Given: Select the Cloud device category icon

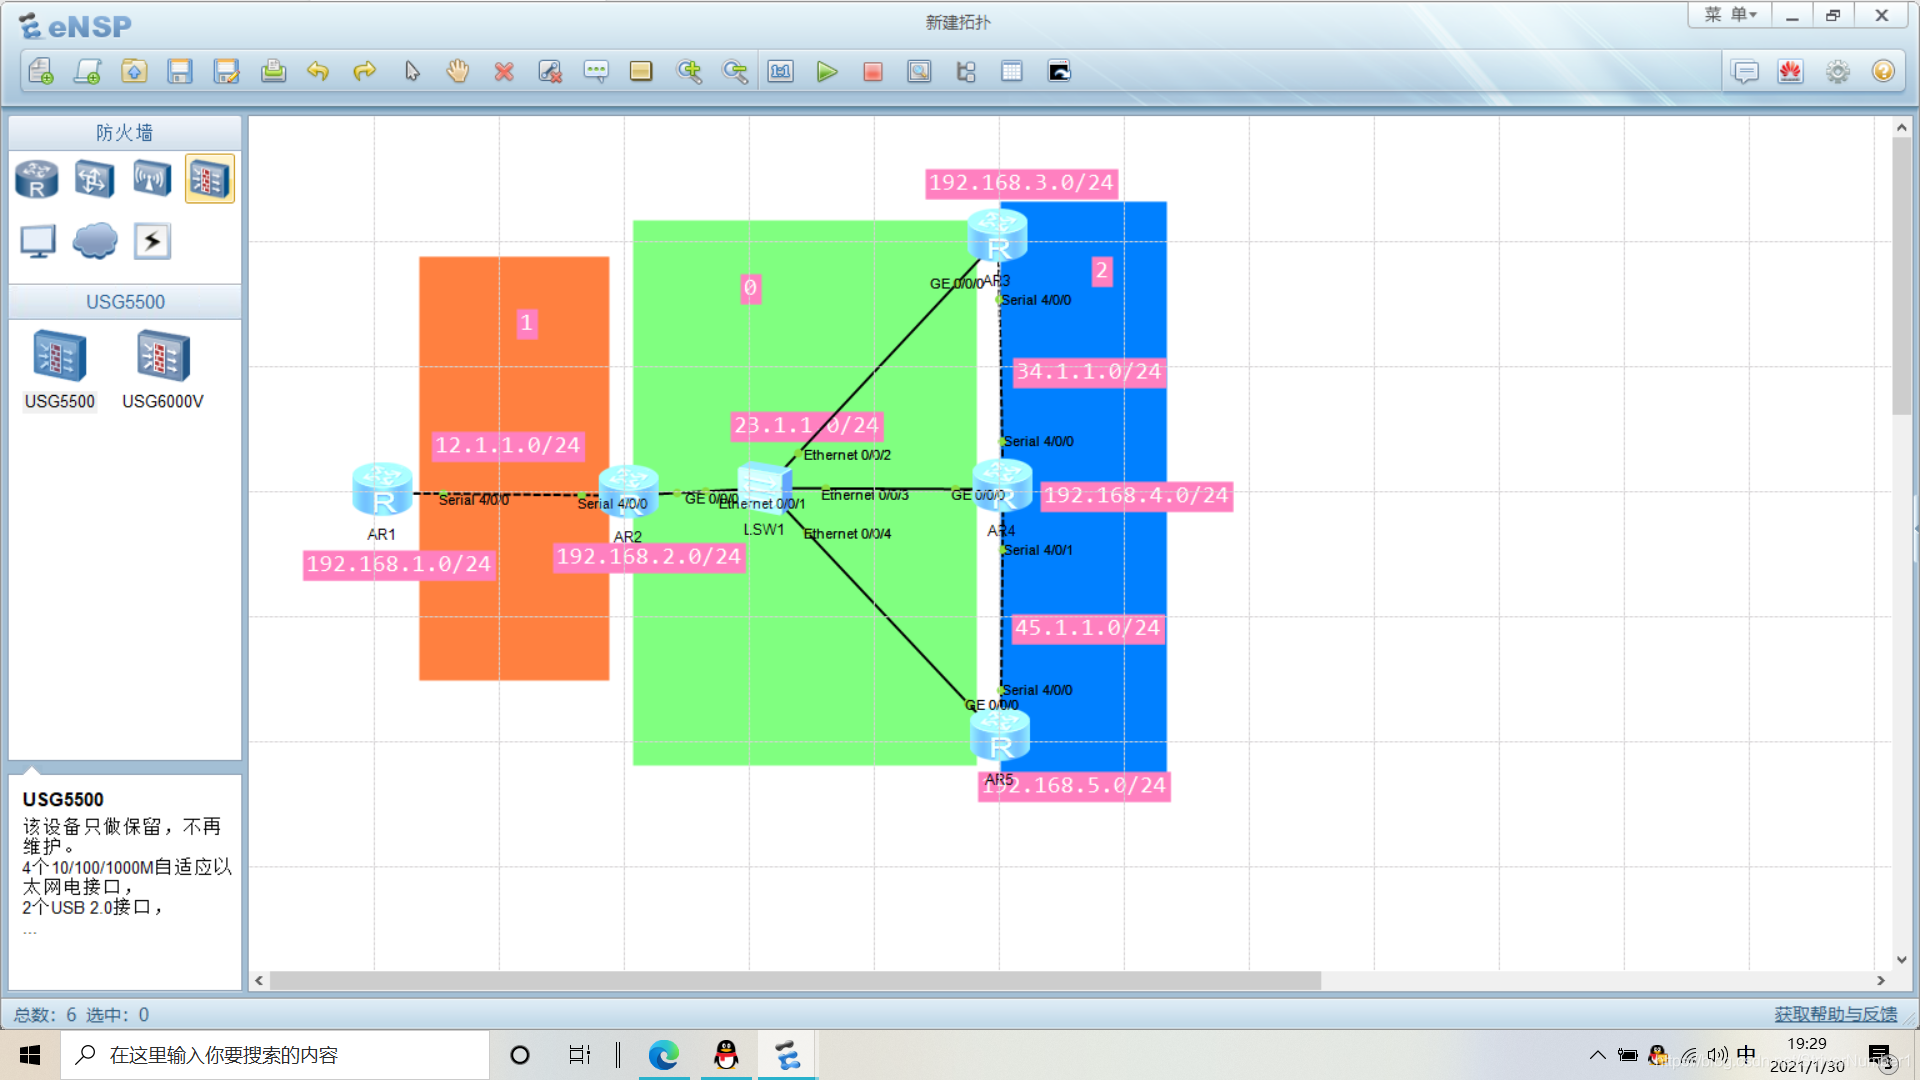Looking at the screenshot, I should (95, 241).
